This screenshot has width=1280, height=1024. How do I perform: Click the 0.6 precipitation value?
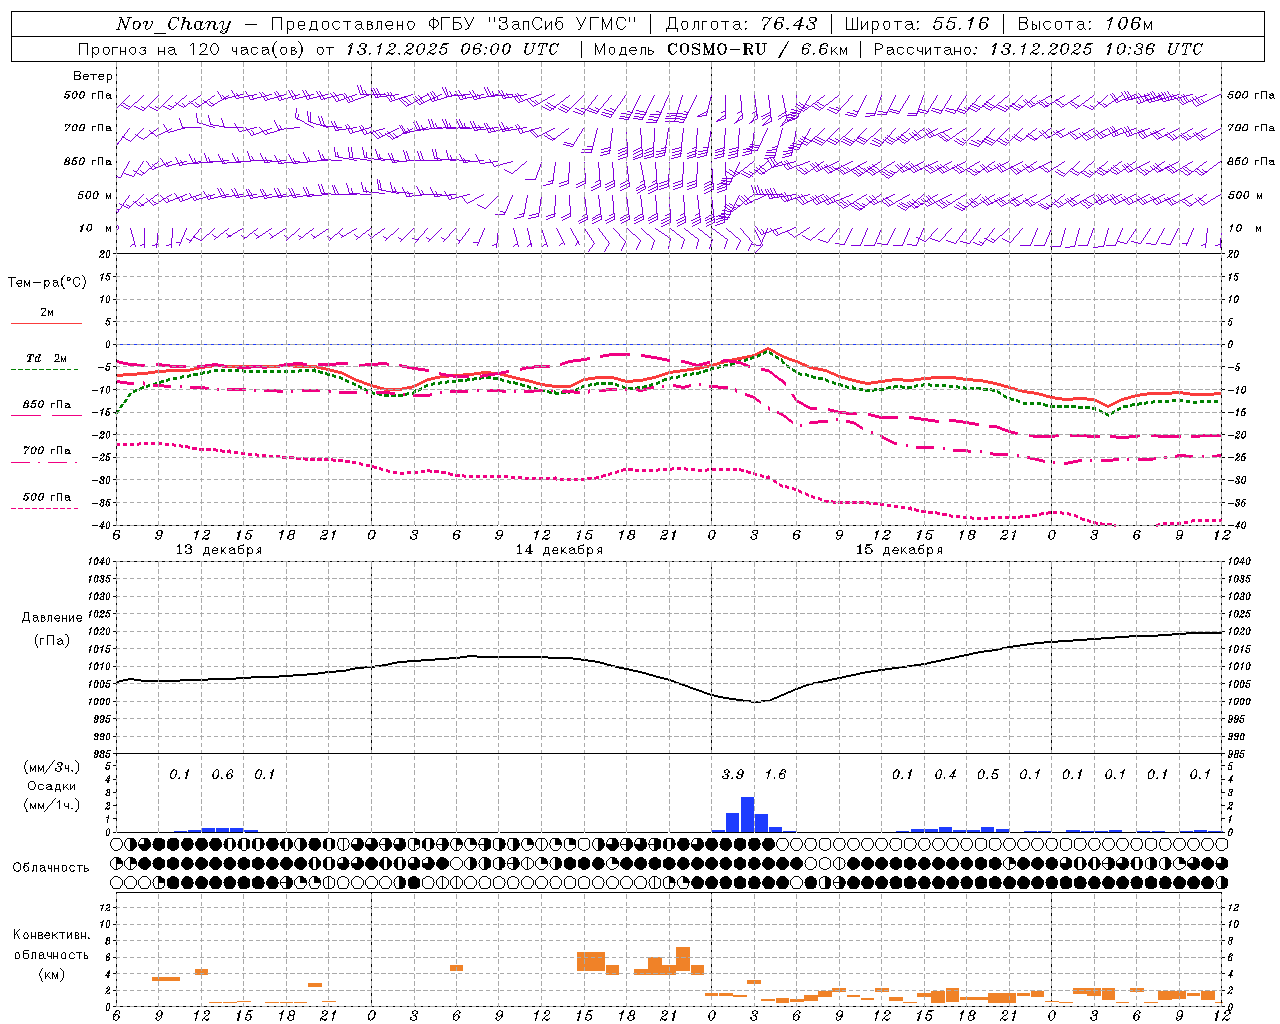[x=222, y=774]
